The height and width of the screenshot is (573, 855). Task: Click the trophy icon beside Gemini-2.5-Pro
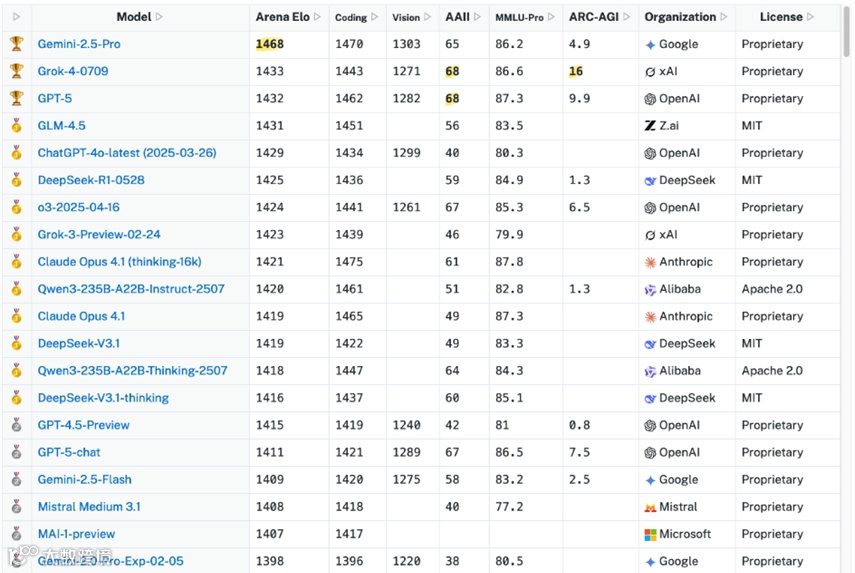click(x=17, y=44)
